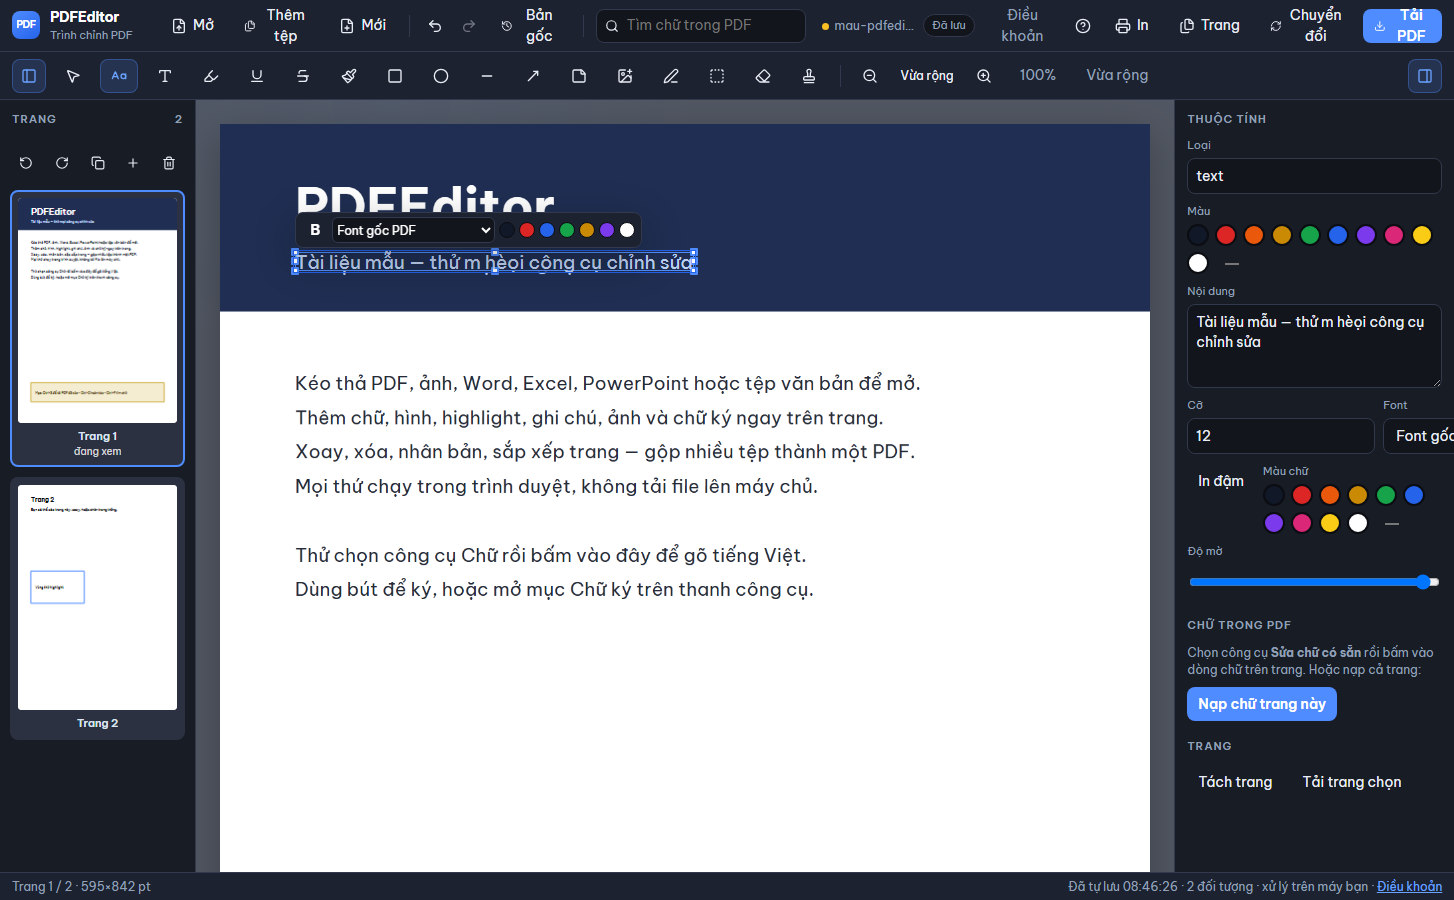This screenshot has width=1454, height=900.
Task: Select the insert image tool
Action: point(625,76)
